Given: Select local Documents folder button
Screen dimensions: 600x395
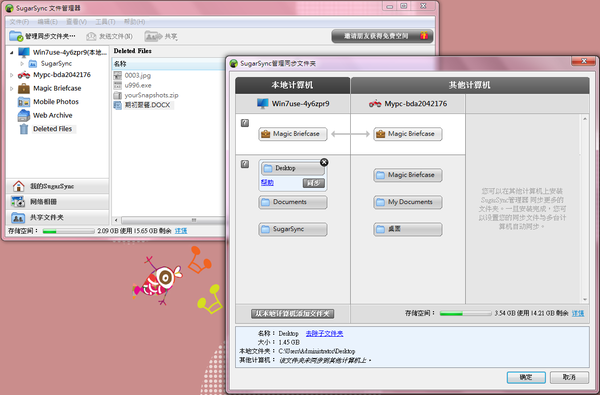Looking at the screenshot, I should [x=293, y=202].
